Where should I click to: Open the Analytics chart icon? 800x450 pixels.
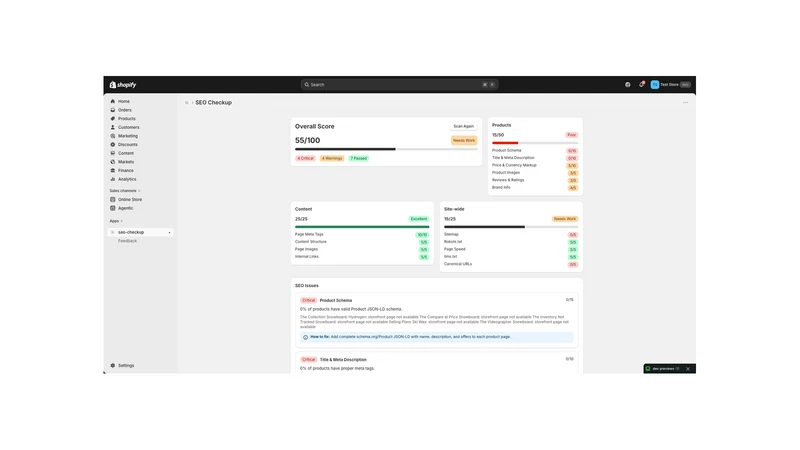[x=113, y=179]
